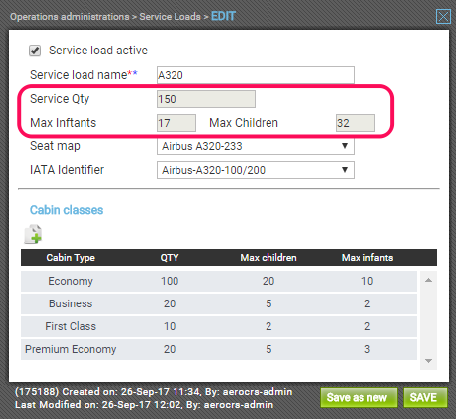Click the QTY column header
The width and height of the screenshot is (456, 419).
pos(170,258)
